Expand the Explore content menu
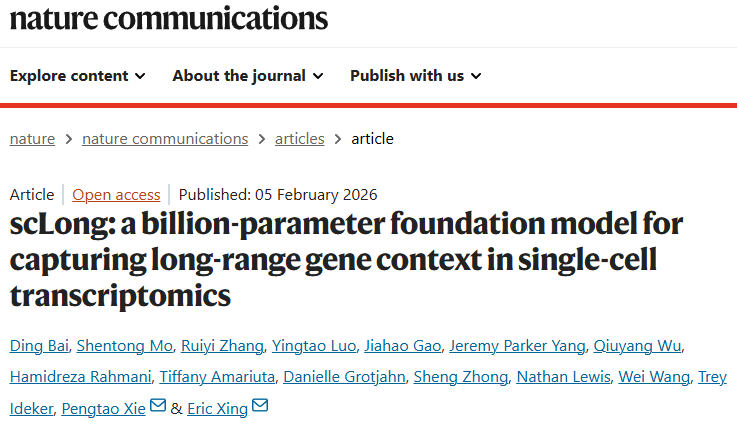 77,76
